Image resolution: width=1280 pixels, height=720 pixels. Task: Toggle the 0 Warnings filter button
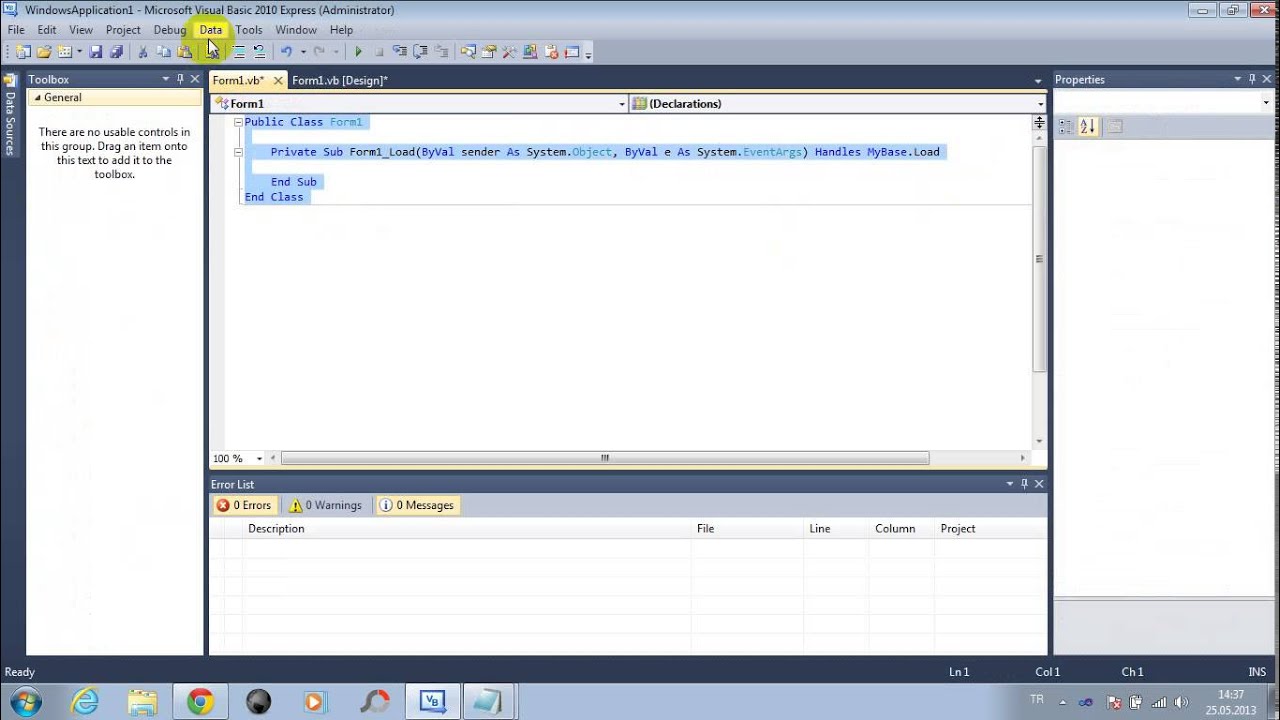point(326,505)
